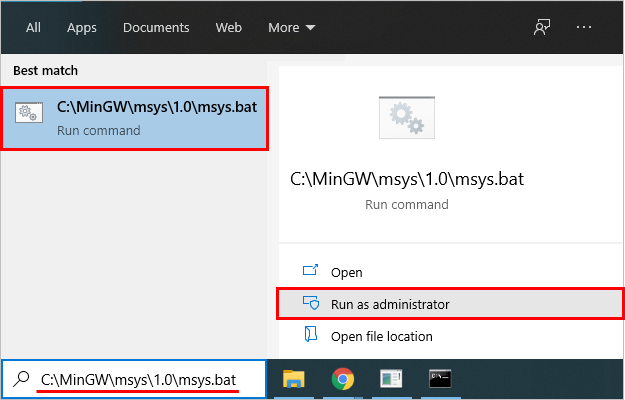This screenshot has width=625, height=400.
Task: Click the file location folder icon
Action: 311,334
